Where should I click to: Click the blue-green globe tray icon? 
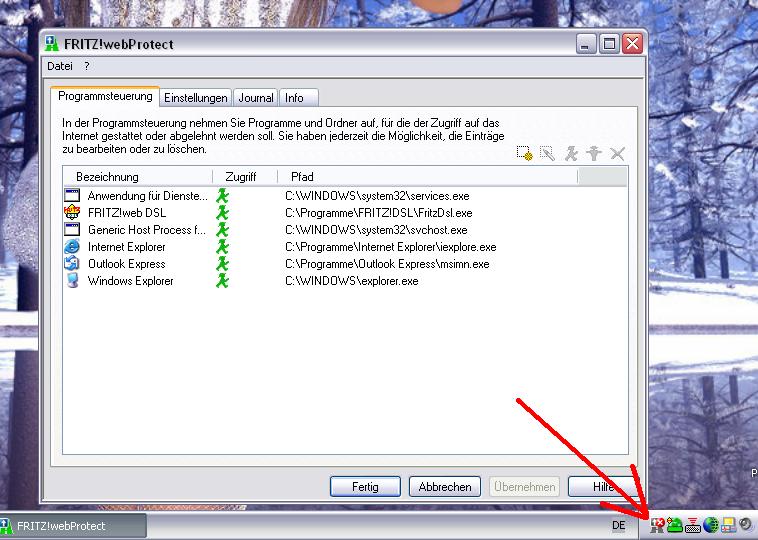tap(711, 525)
